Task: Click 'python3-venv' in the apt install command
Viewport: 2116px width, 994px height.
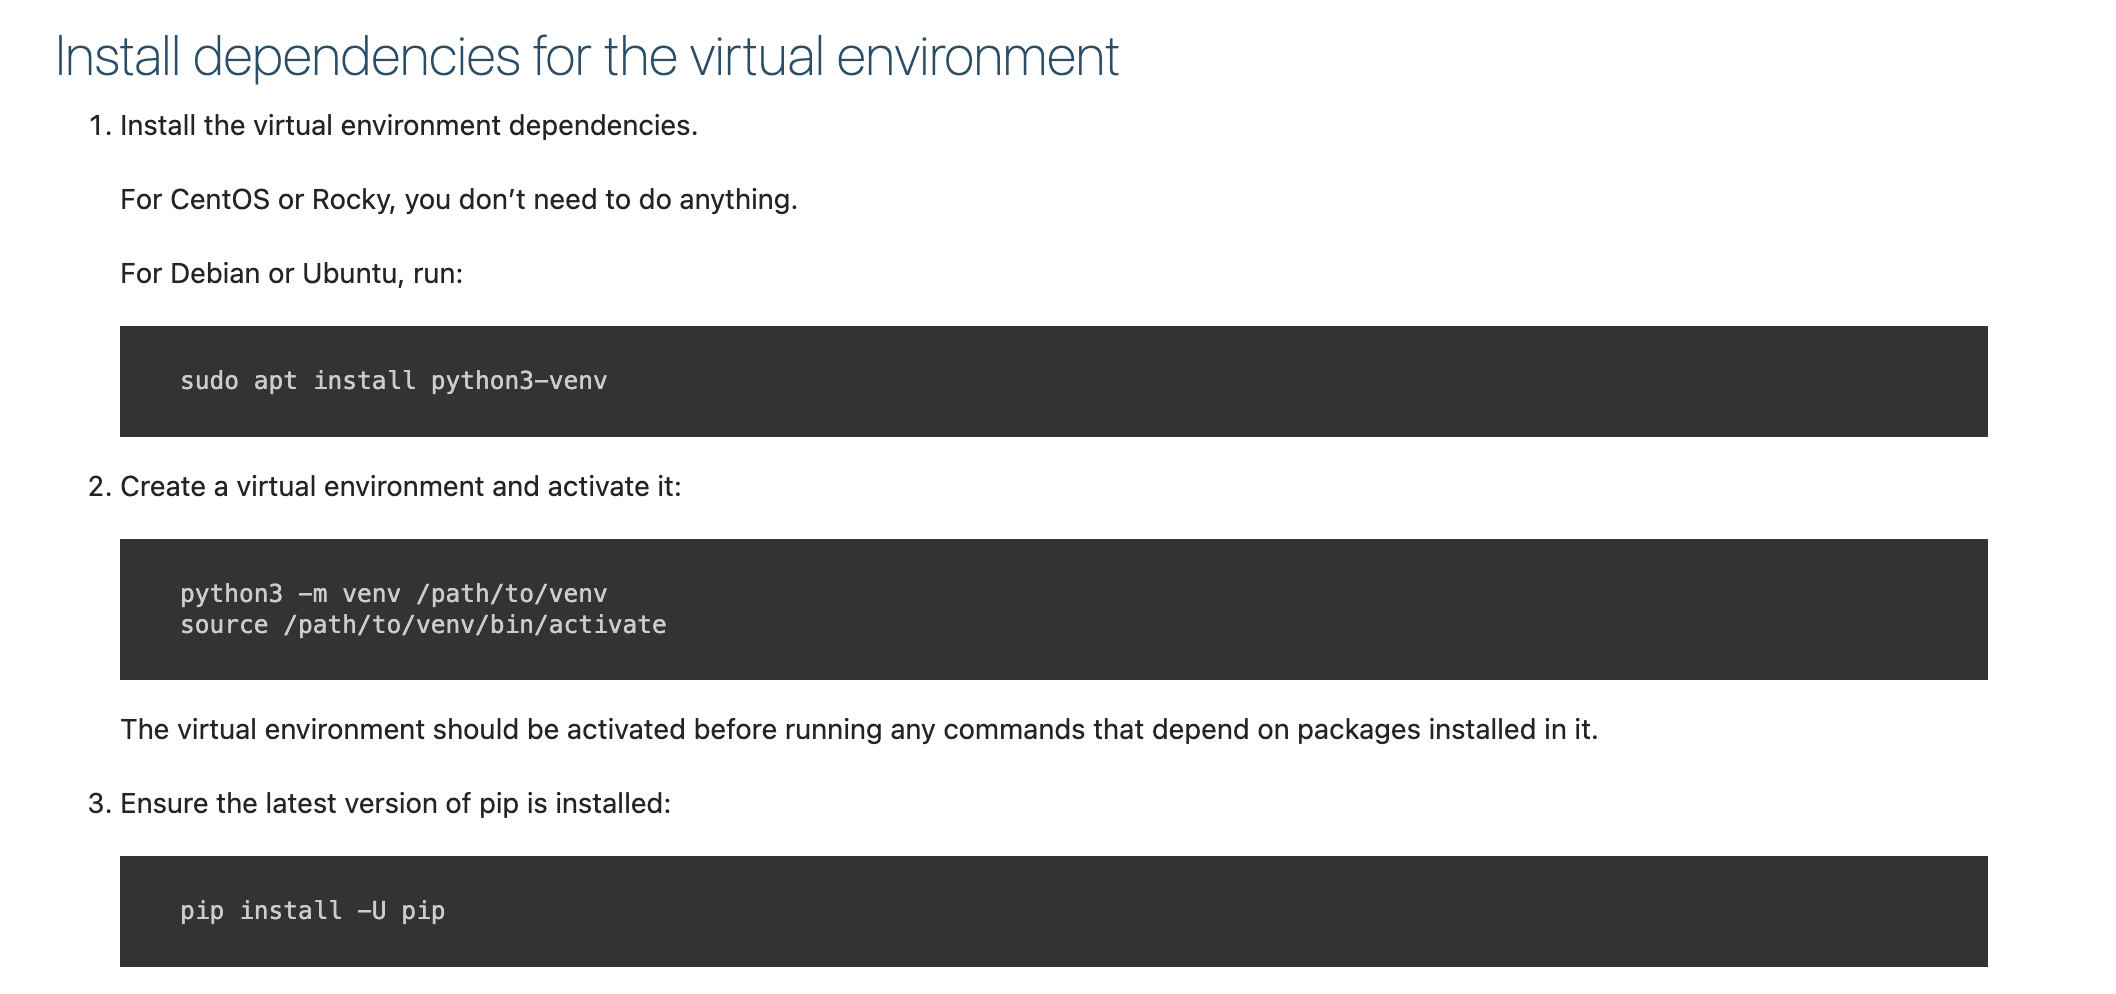Action: point(518,381)
